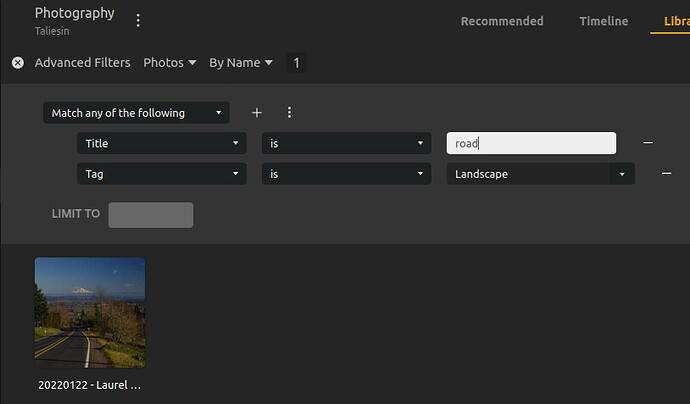Open the Laurel road photo thumbnail
690x404 pixels.
click(x=90, y=312)
